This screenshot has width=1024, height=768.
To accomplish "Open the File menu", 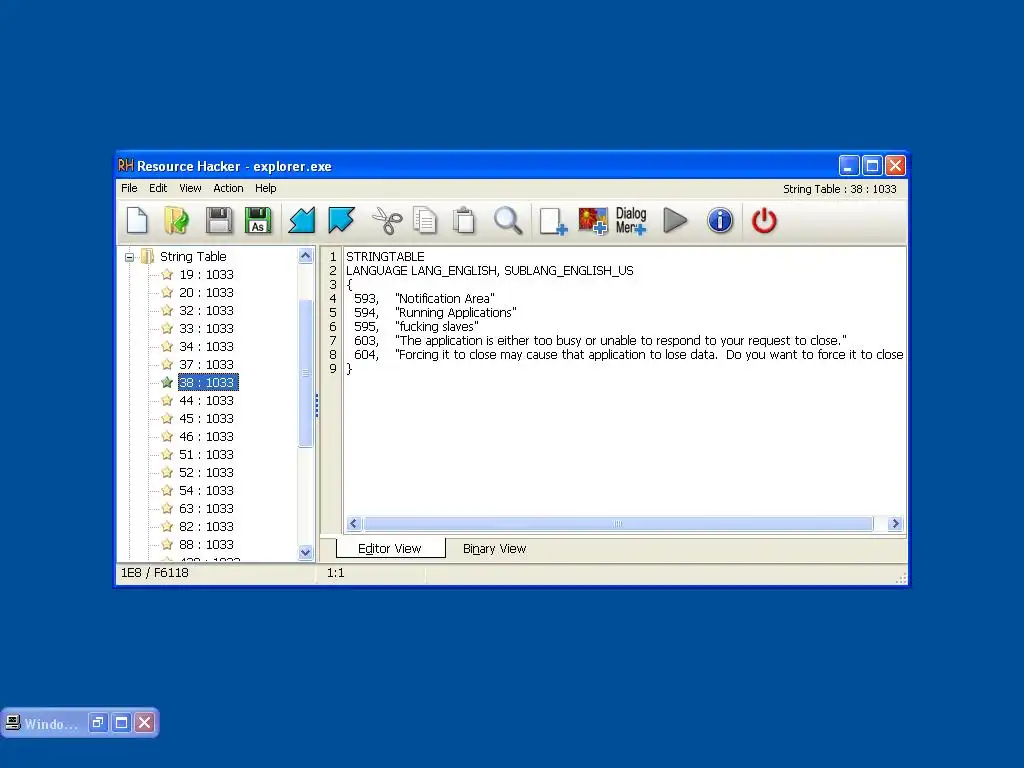I will pos(129,188).
